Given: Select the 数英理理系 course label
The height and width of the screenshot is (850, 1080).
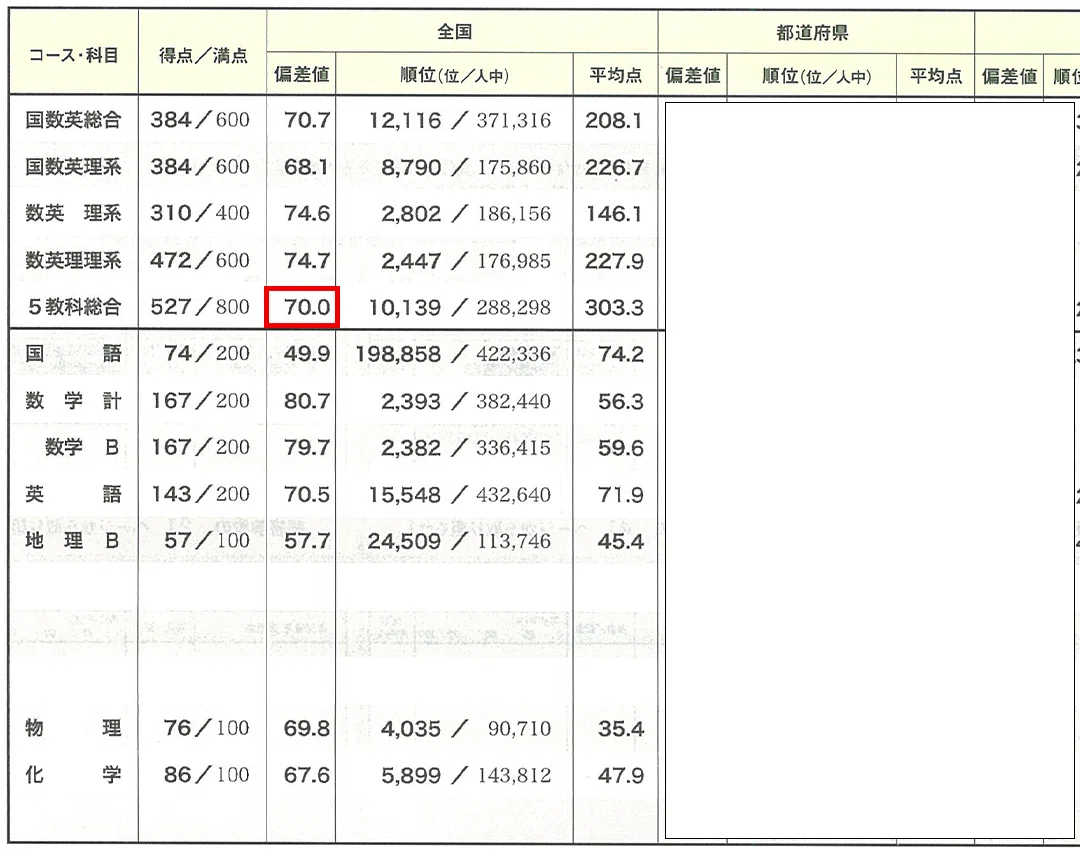Looking at the screenshot, I should click(73, 260).
